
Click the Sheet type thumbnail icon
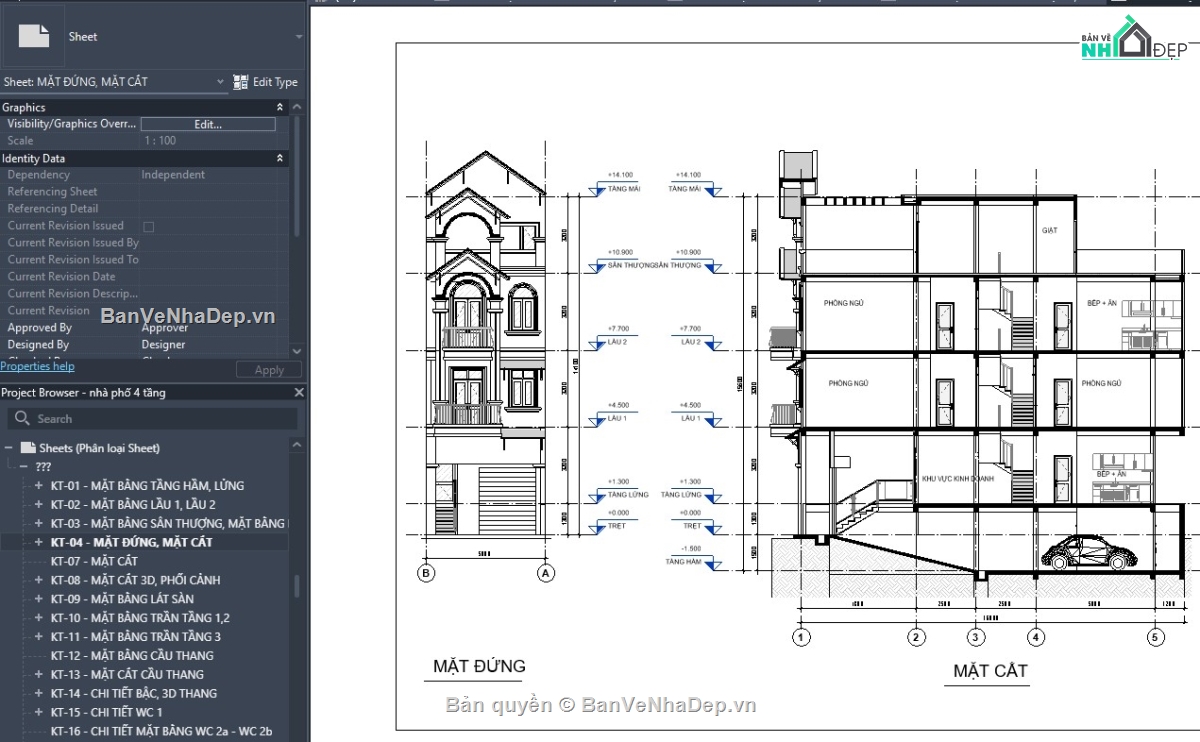(34, 36)
